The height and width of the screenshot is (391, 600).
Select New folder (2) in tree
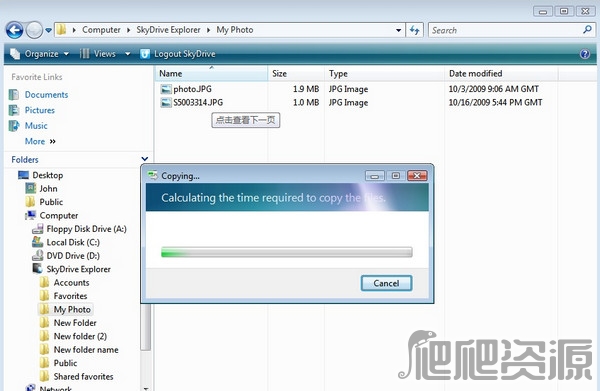80,336
